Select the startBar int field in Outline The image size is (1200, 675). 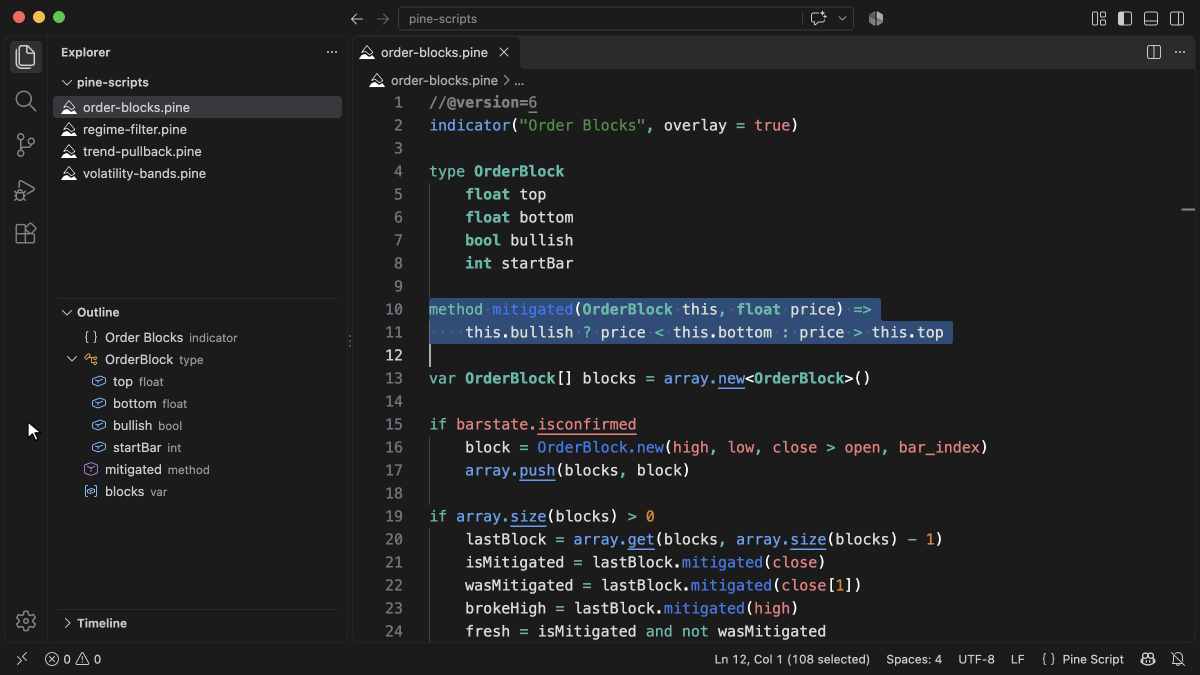198,447
